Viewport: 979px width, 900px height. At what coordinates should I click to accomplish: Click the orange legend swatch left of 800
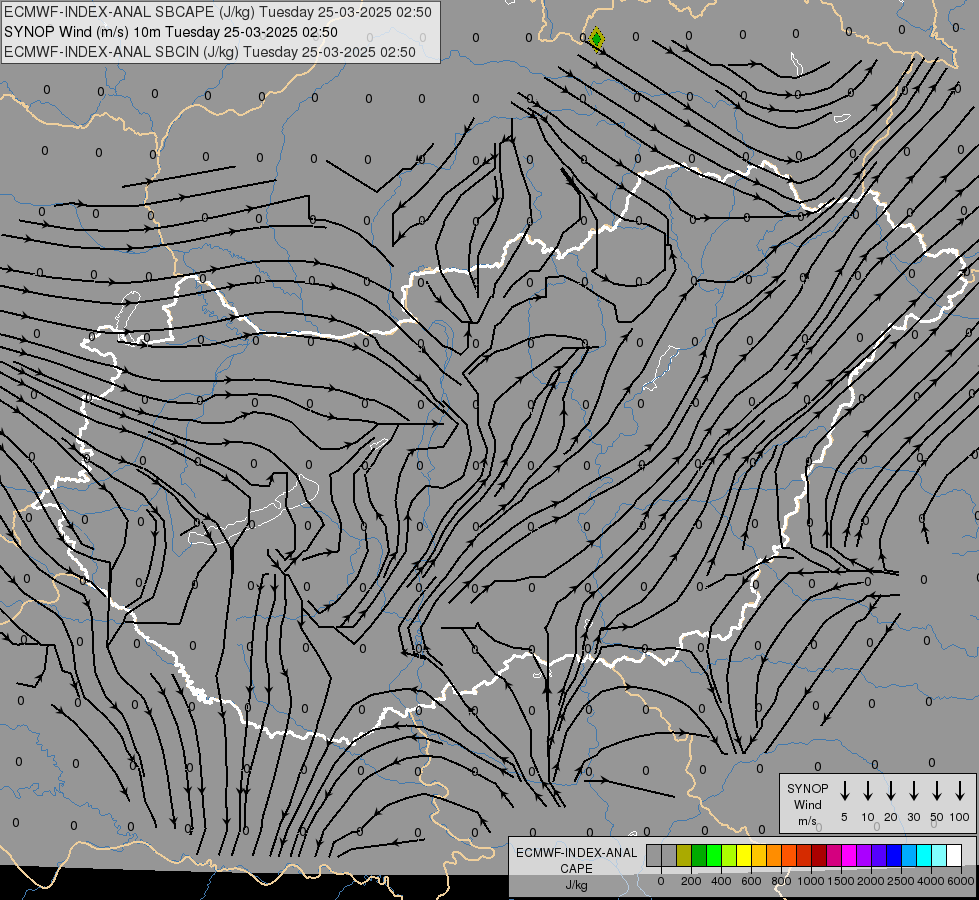tap(774, 855)
